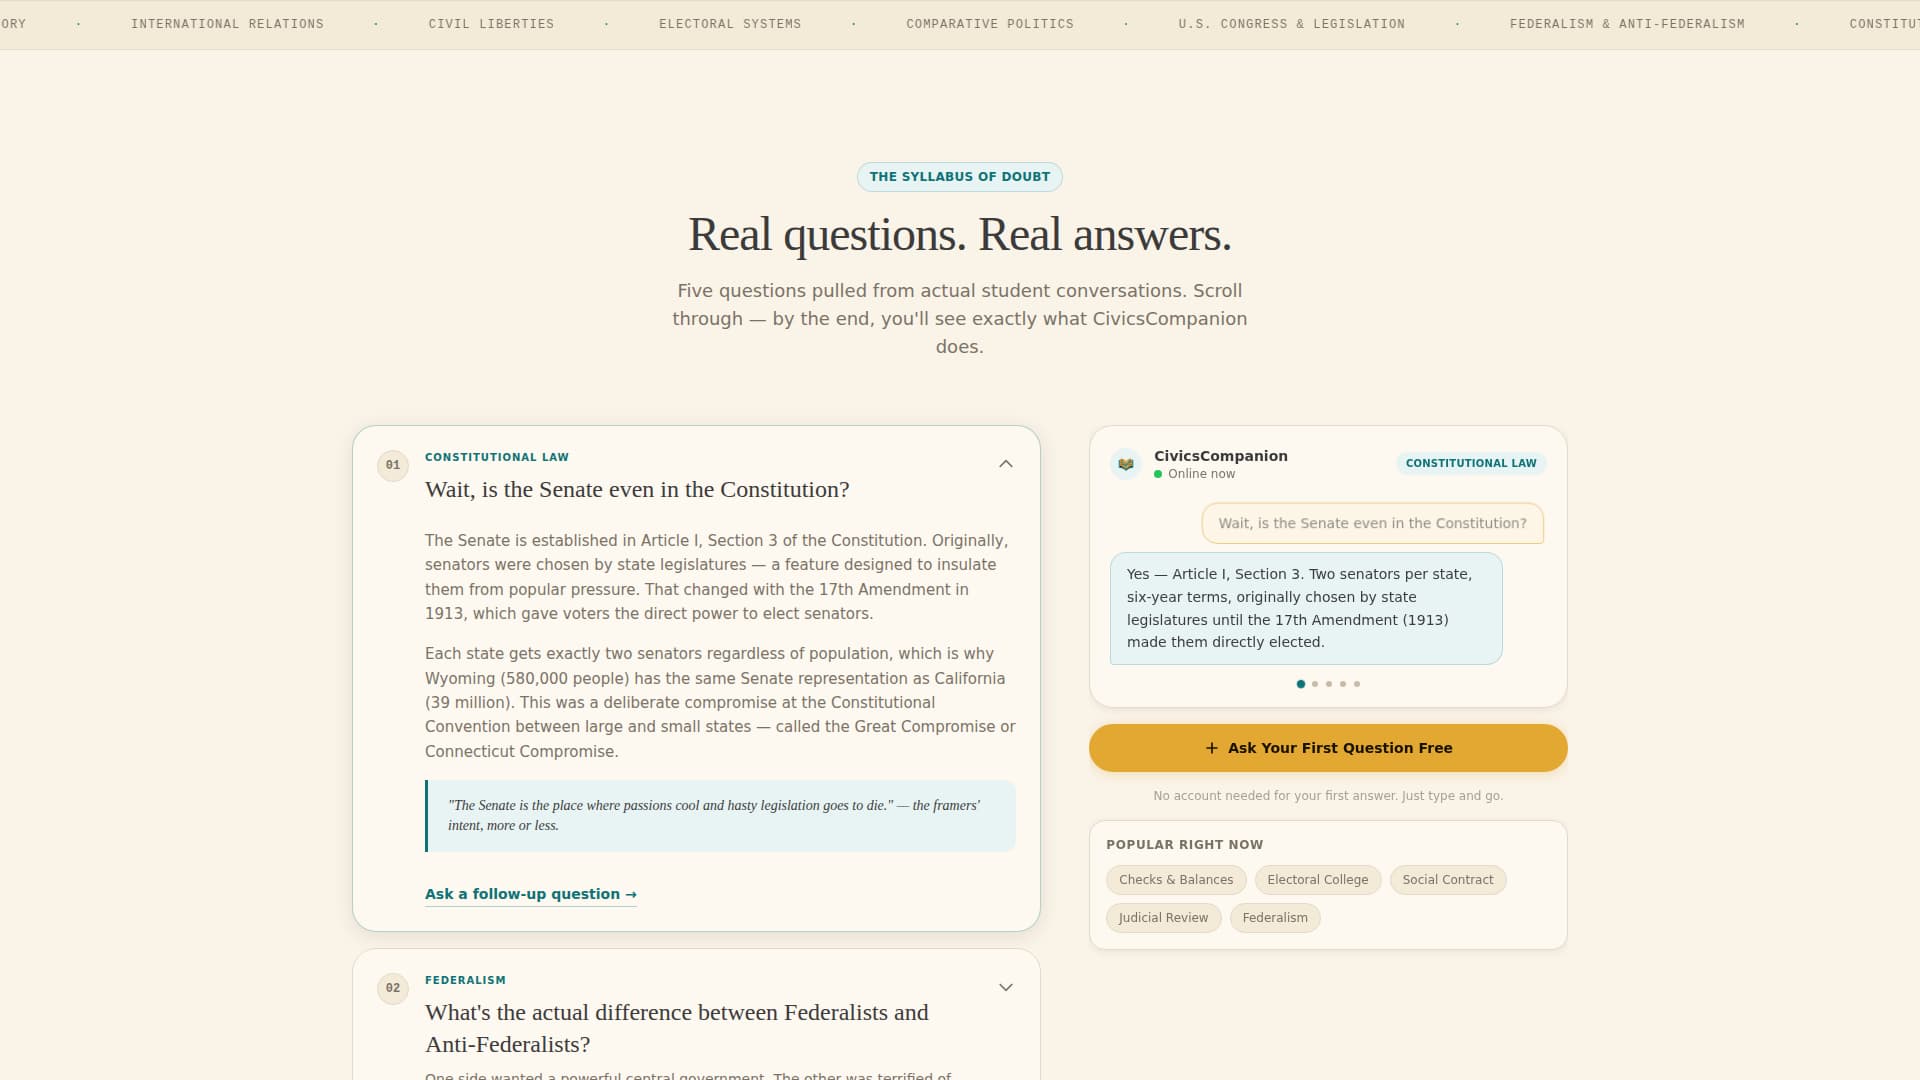Viewport: 1920px width, 1080px height.
Task: Click the green Online now status dot
Action: coord(1160,474)
